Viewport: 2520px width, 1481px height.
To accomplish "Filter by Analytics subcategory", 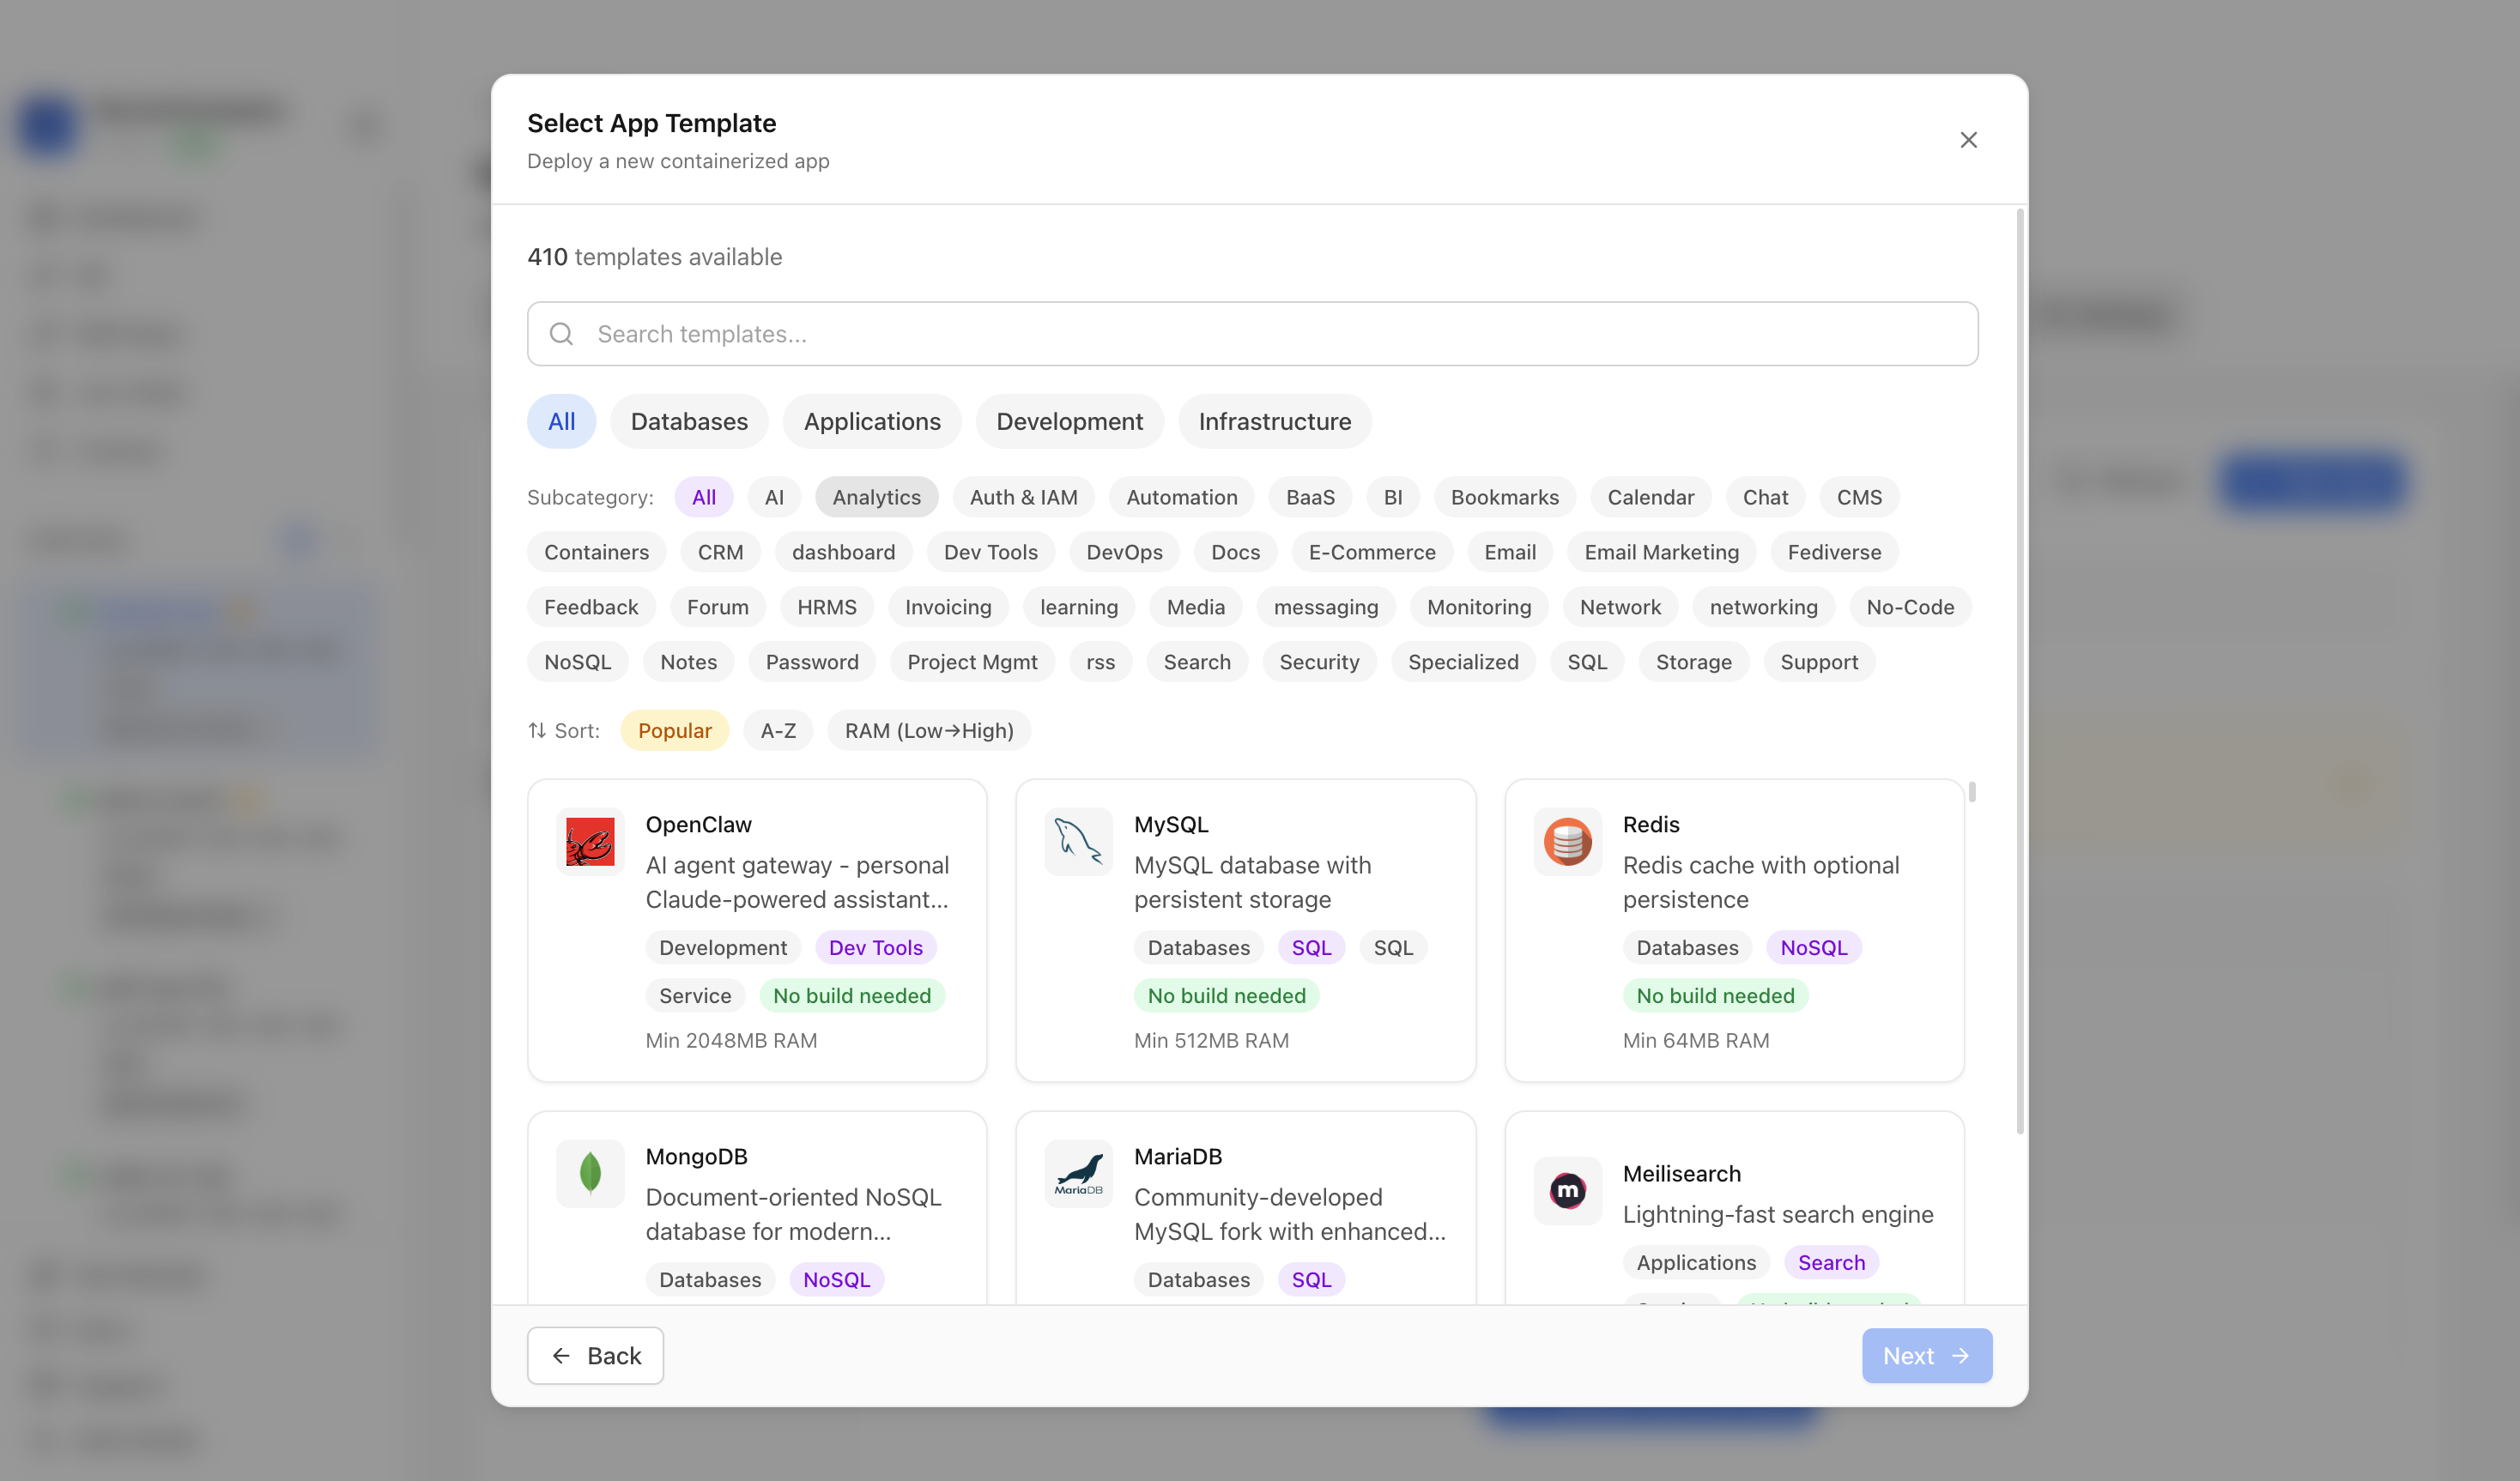I will 877,497.
